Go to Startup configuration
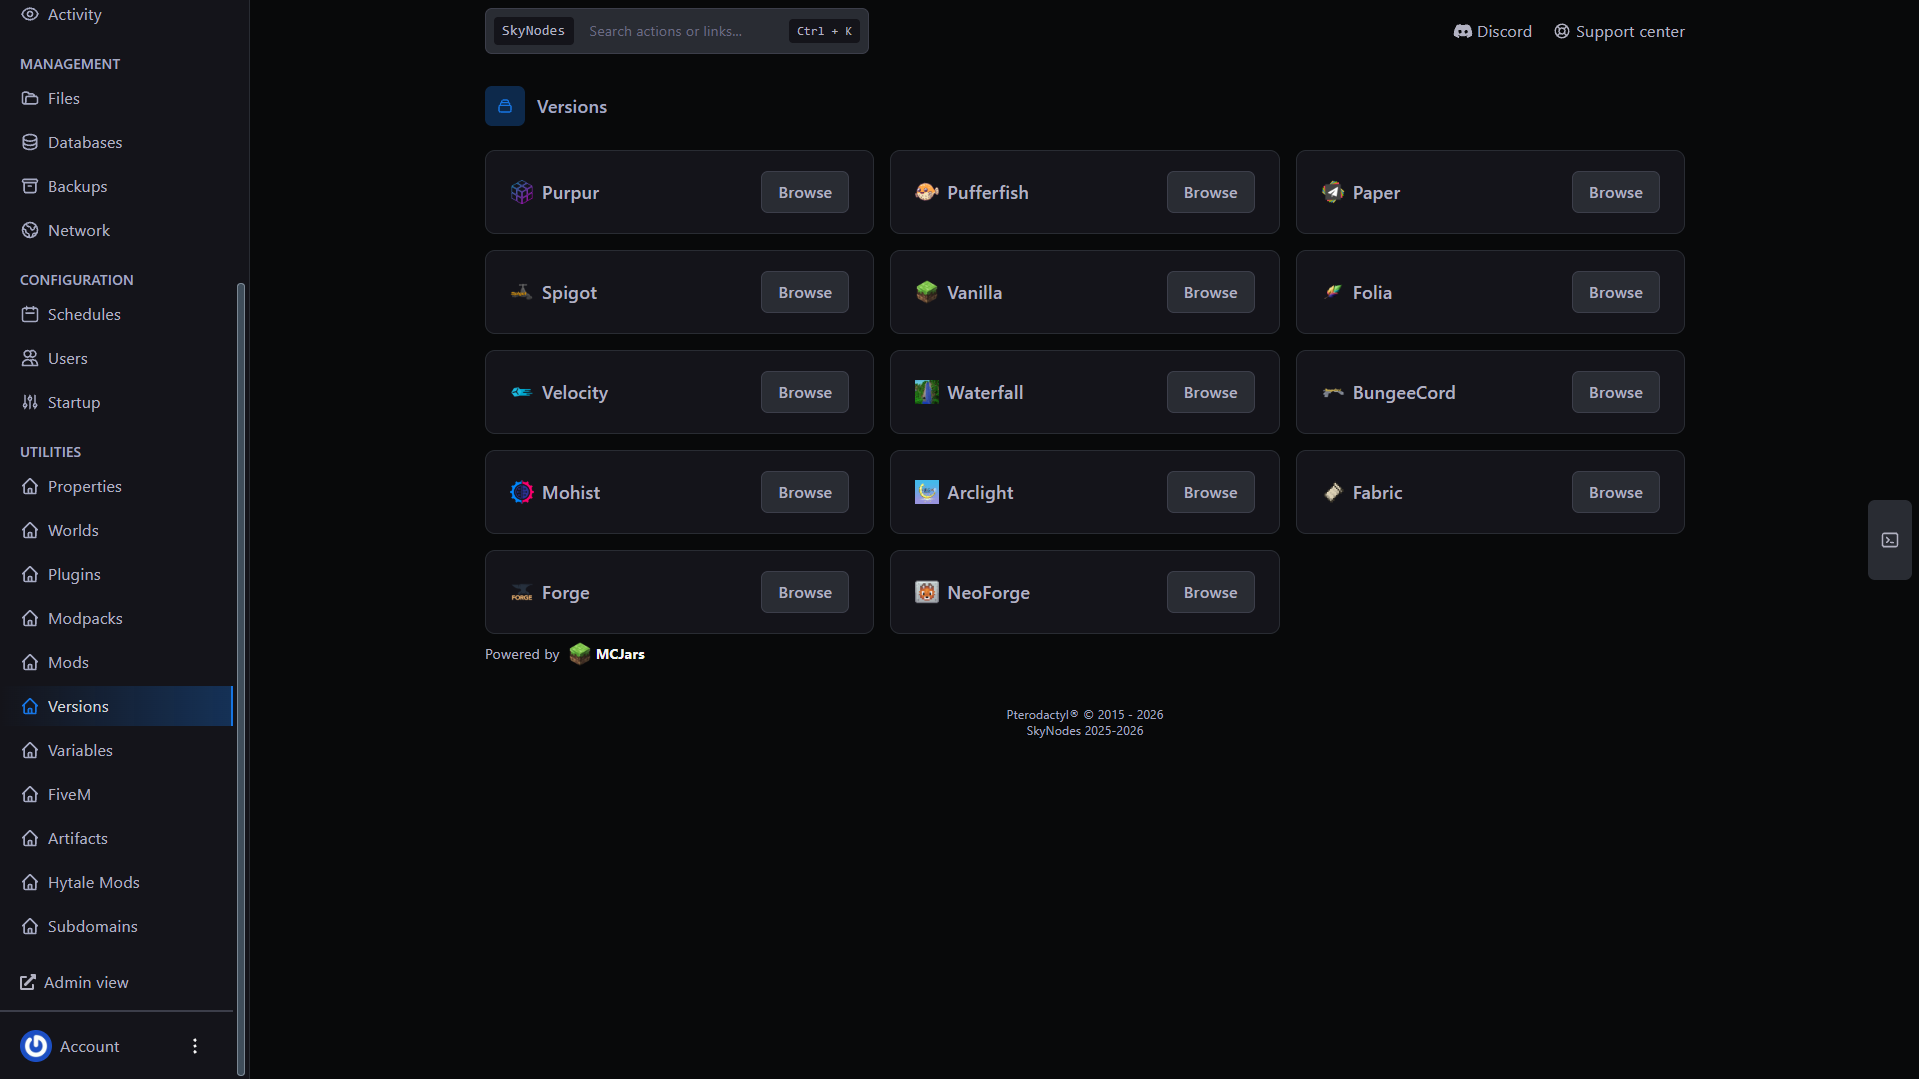This screenshot has height=1079, width=1919. tap(116, 402)
